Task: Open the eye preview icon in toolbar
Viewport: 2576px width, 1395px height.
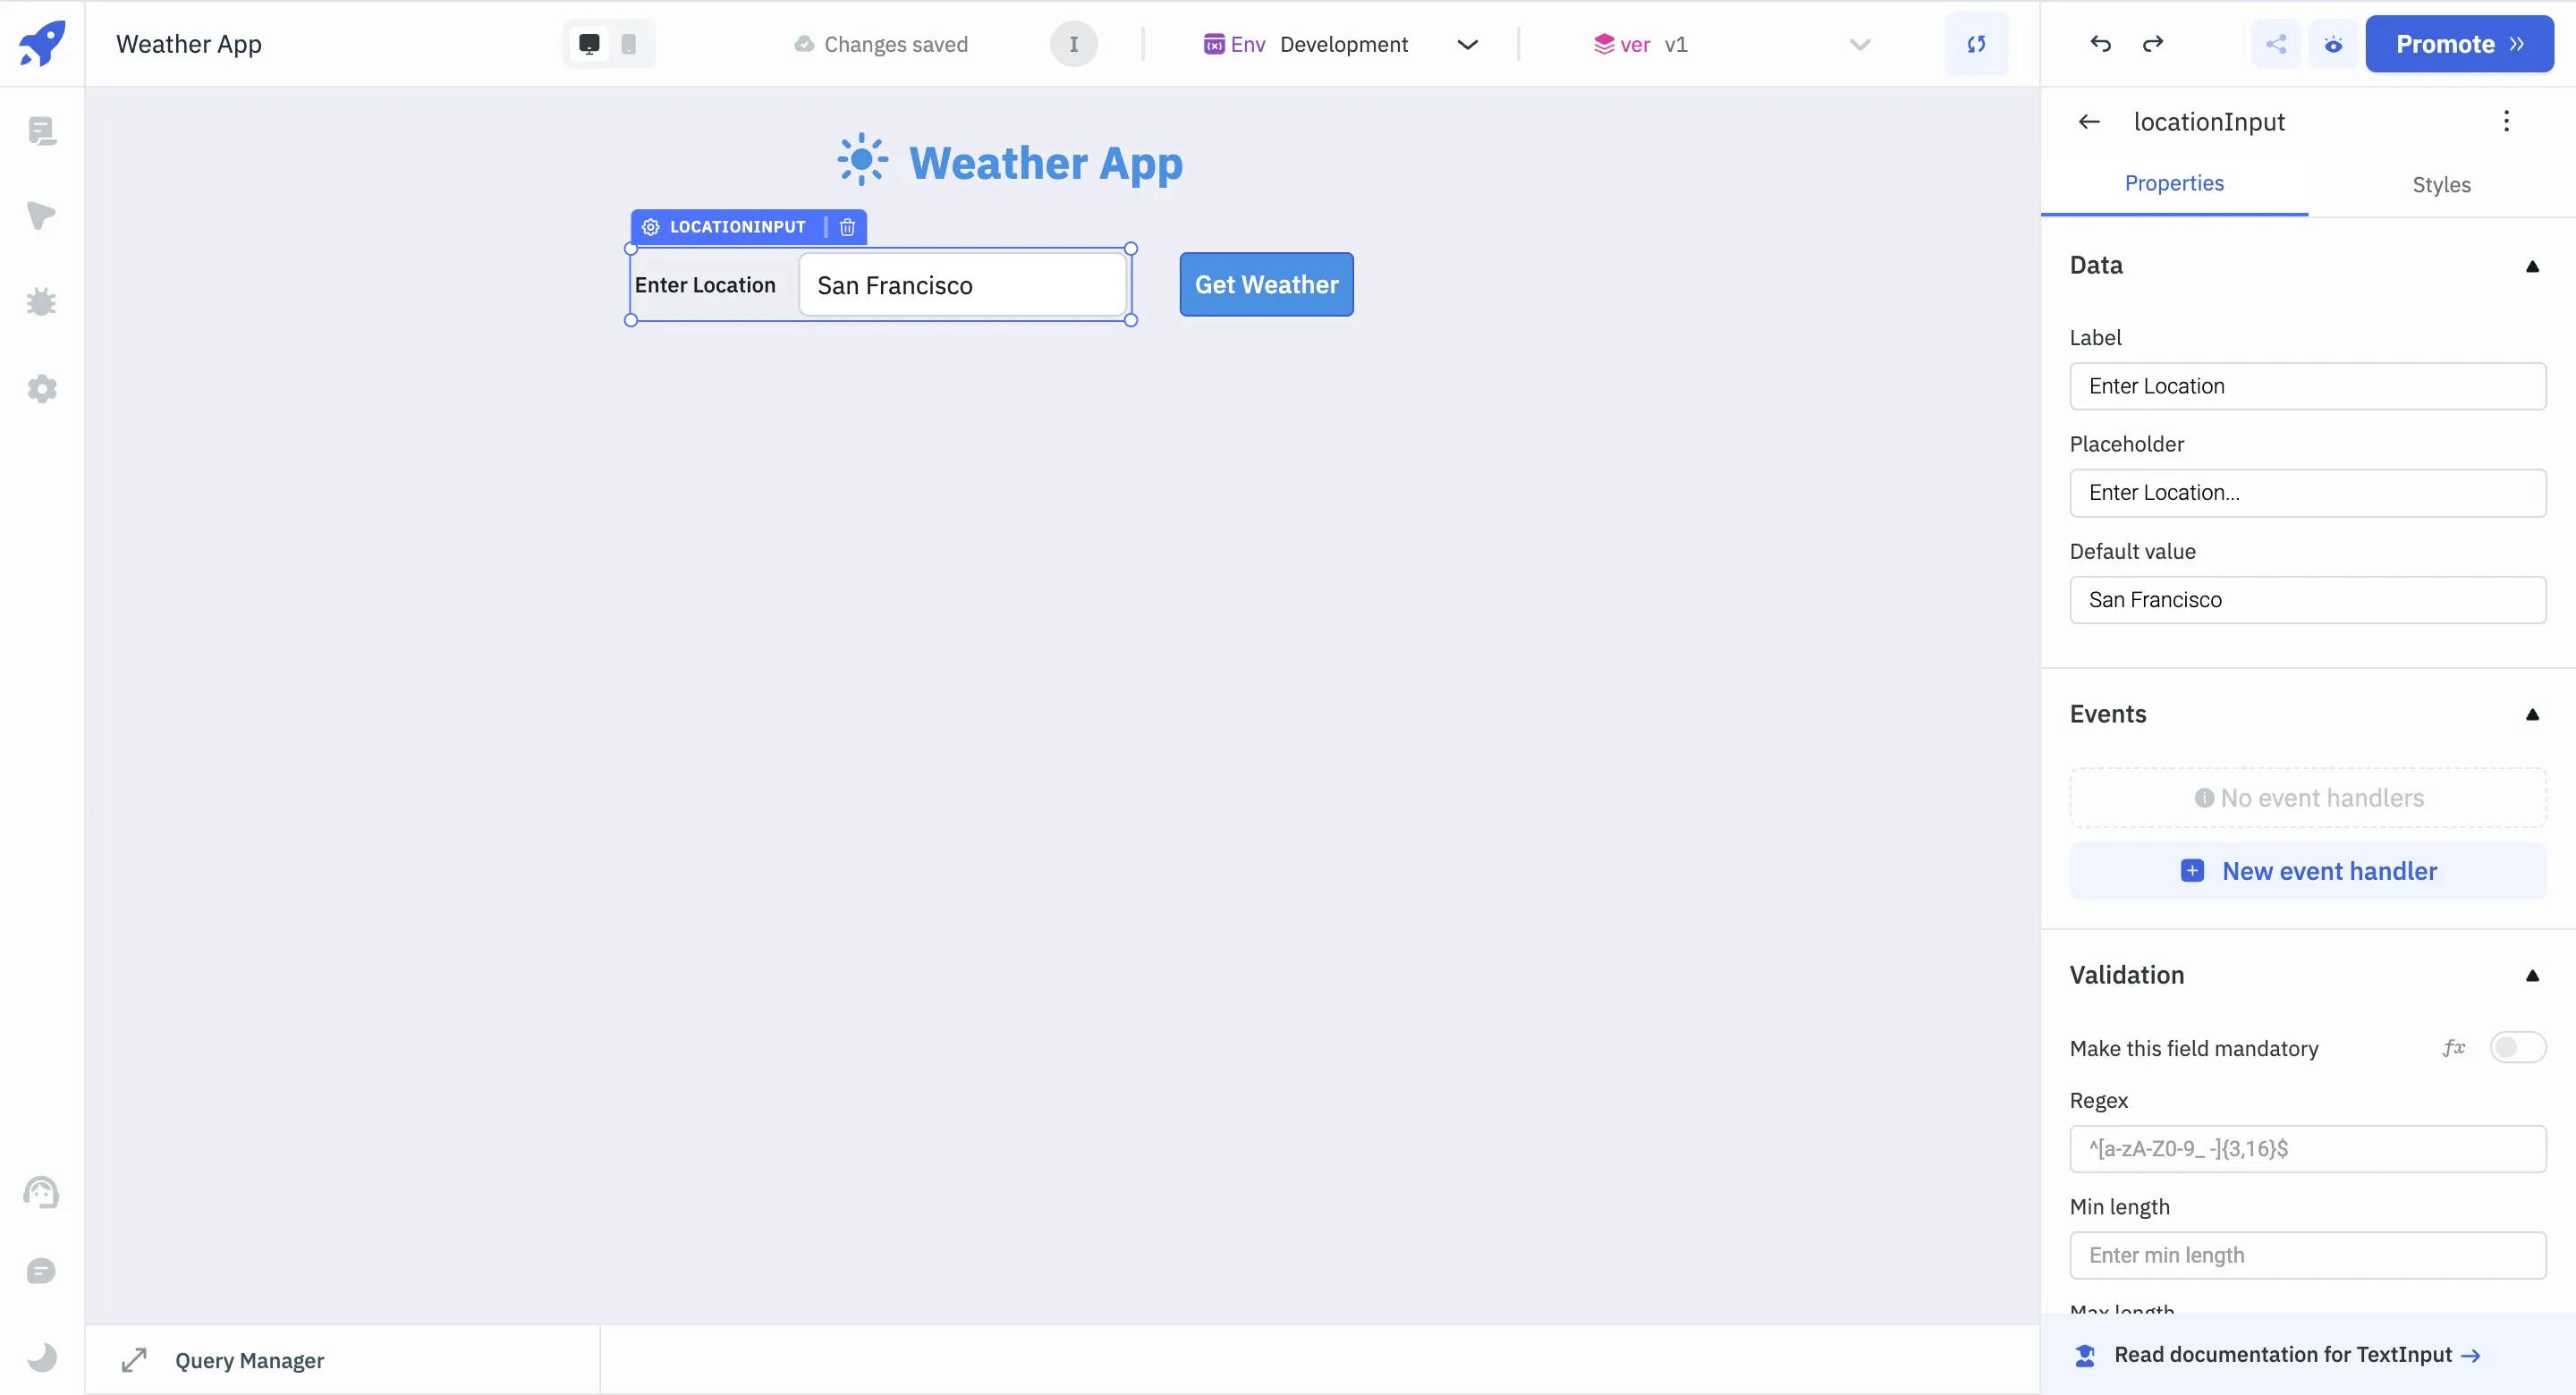Action: (2334, 44)
